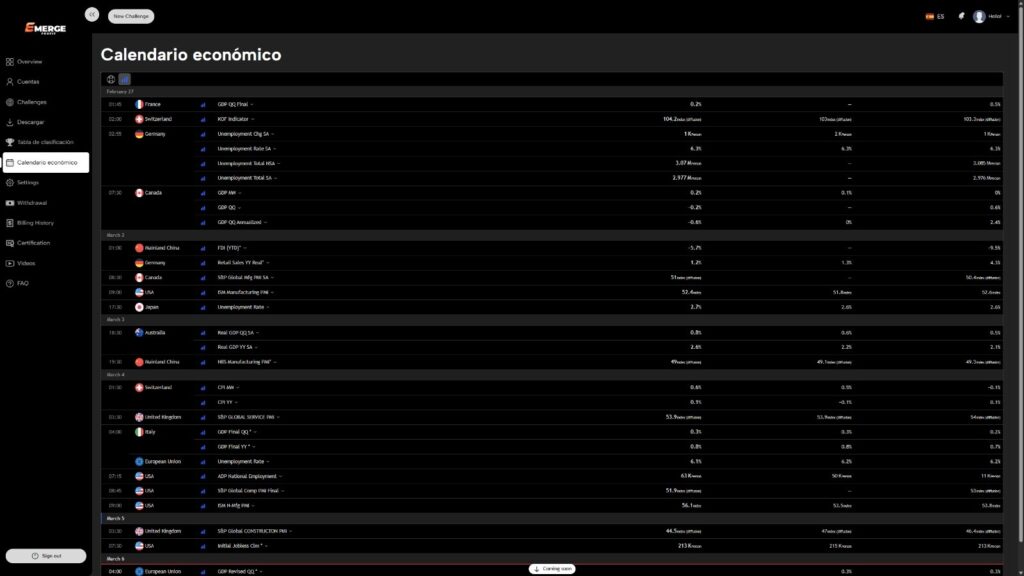Open the user profile dropdown arrow
This screenshot has height=576, width=1024.
pos(1008,16)
